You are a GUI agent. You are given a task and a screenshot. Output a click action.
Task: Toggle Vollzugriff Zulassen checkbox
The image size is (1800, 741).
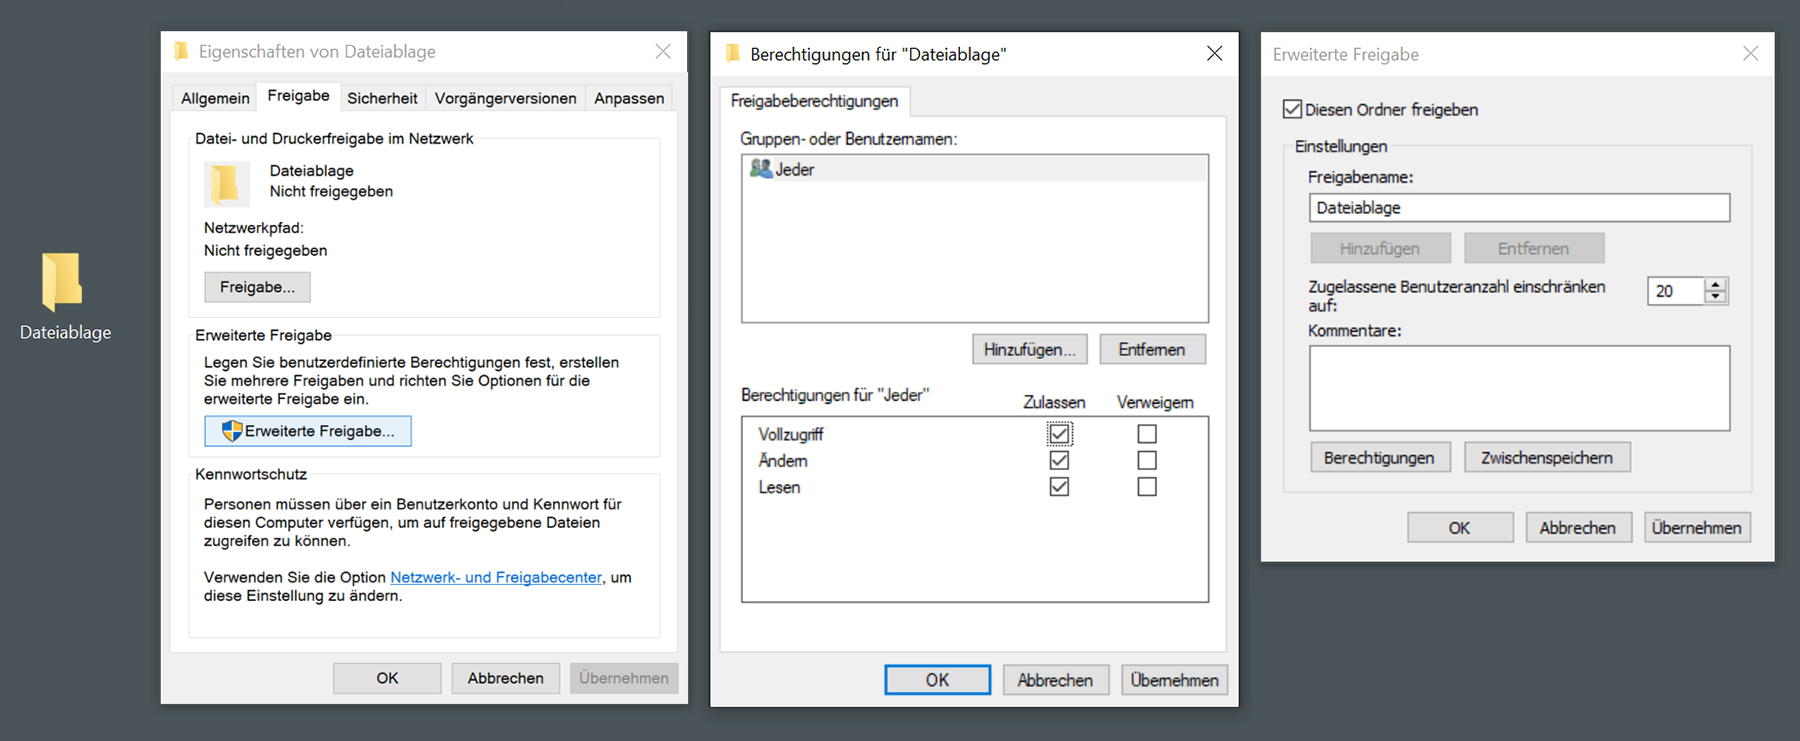1059,434
